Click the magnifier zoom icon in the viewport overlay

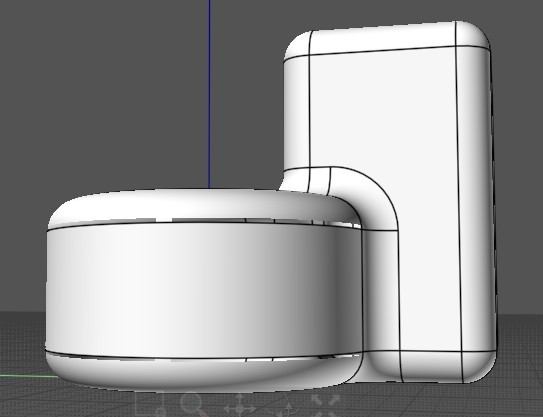pyautogui.click(x=193, y=404)
